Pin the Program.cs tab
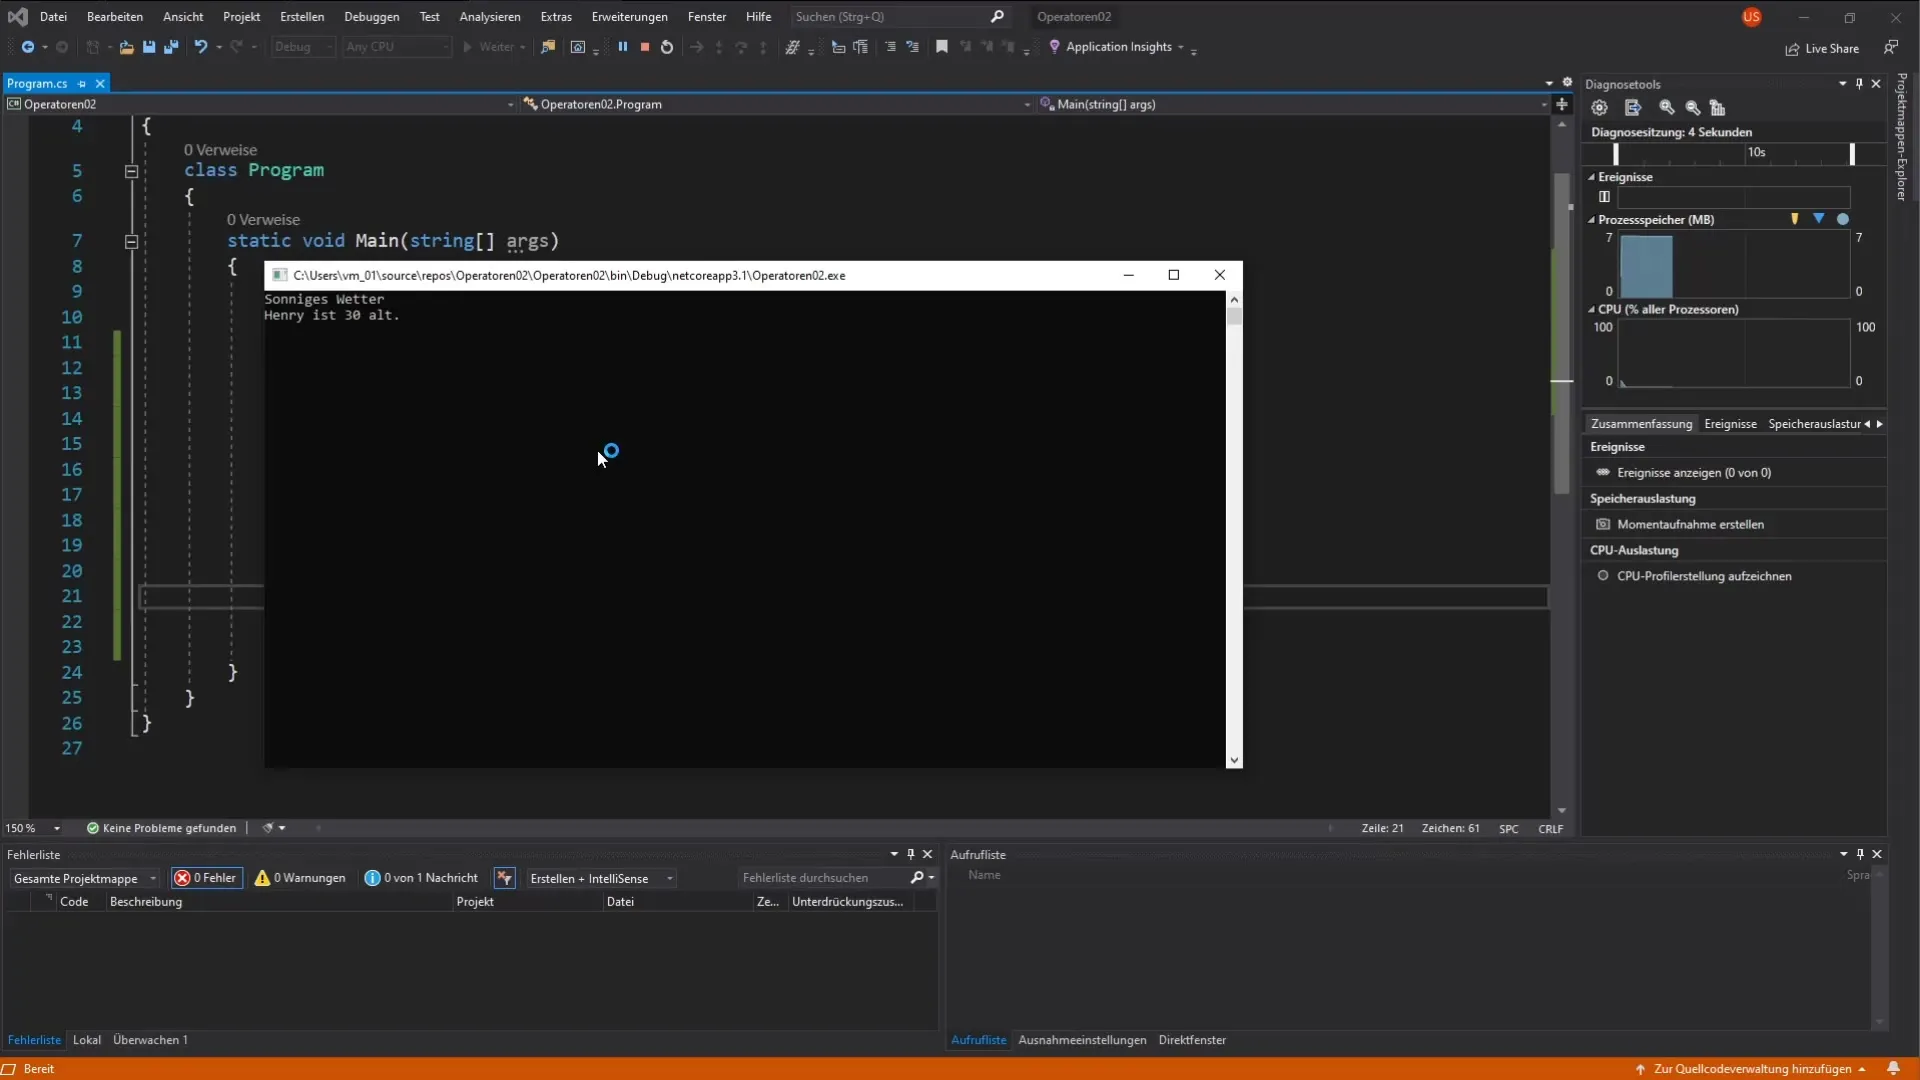This screenshot has width=1920, height=1080. click(x=82, y=84)
